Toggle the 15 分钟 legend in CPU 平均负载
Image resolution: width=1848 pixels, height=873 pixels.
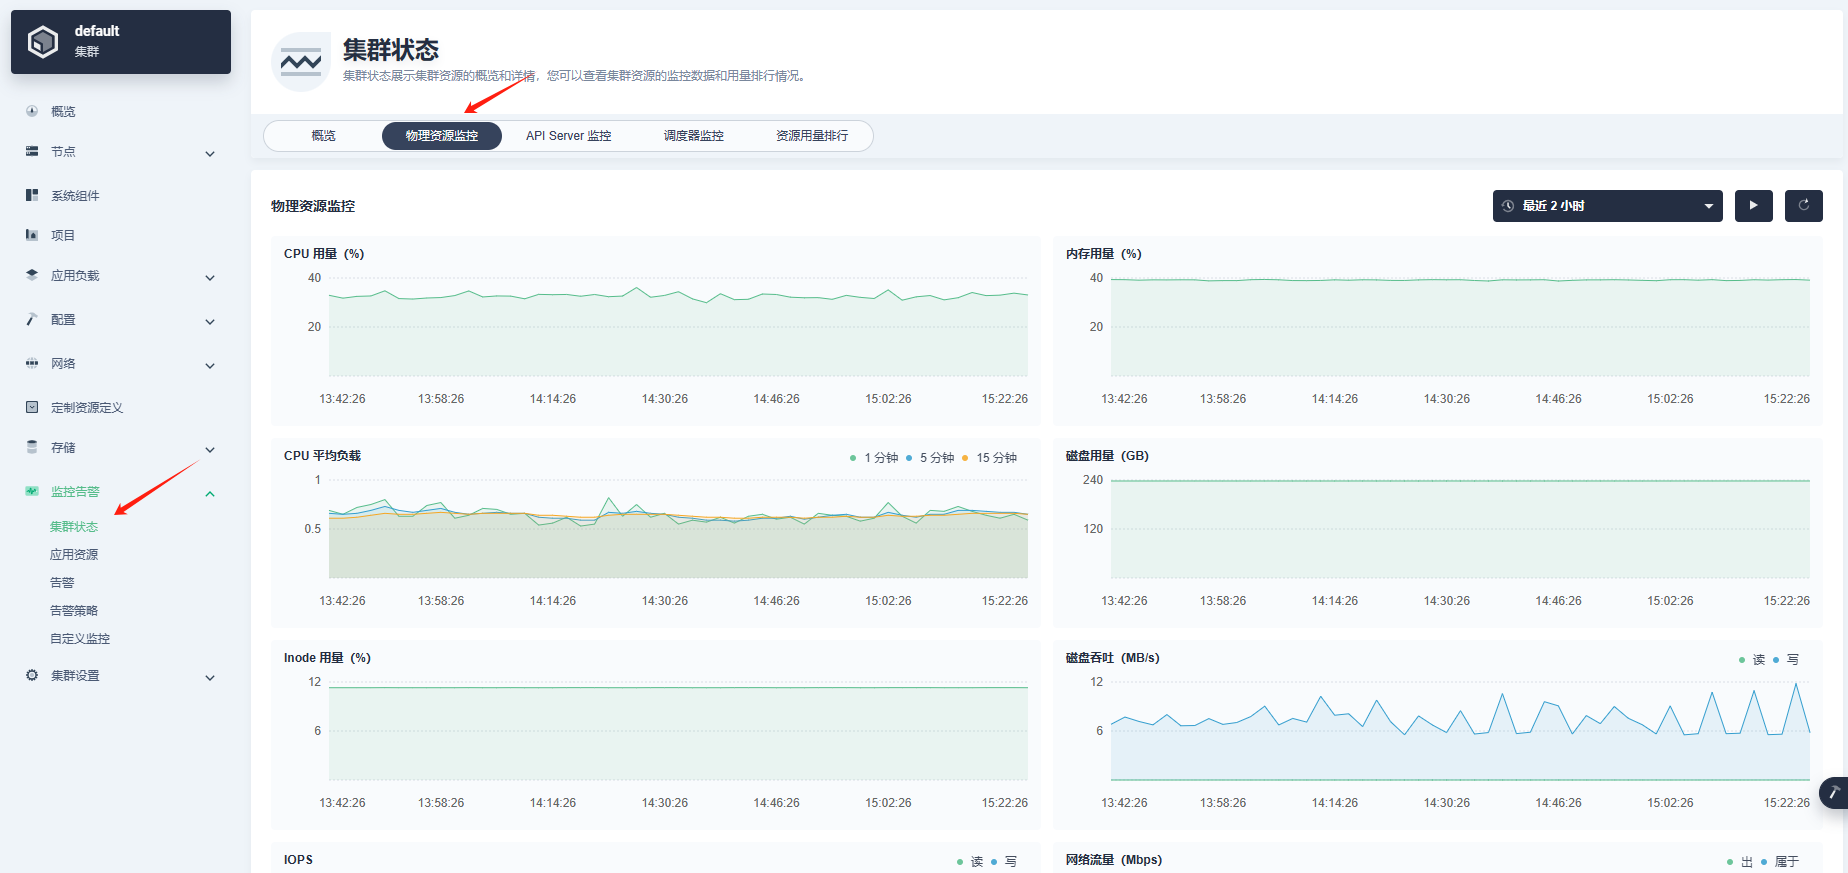click(x=990, y=458)
